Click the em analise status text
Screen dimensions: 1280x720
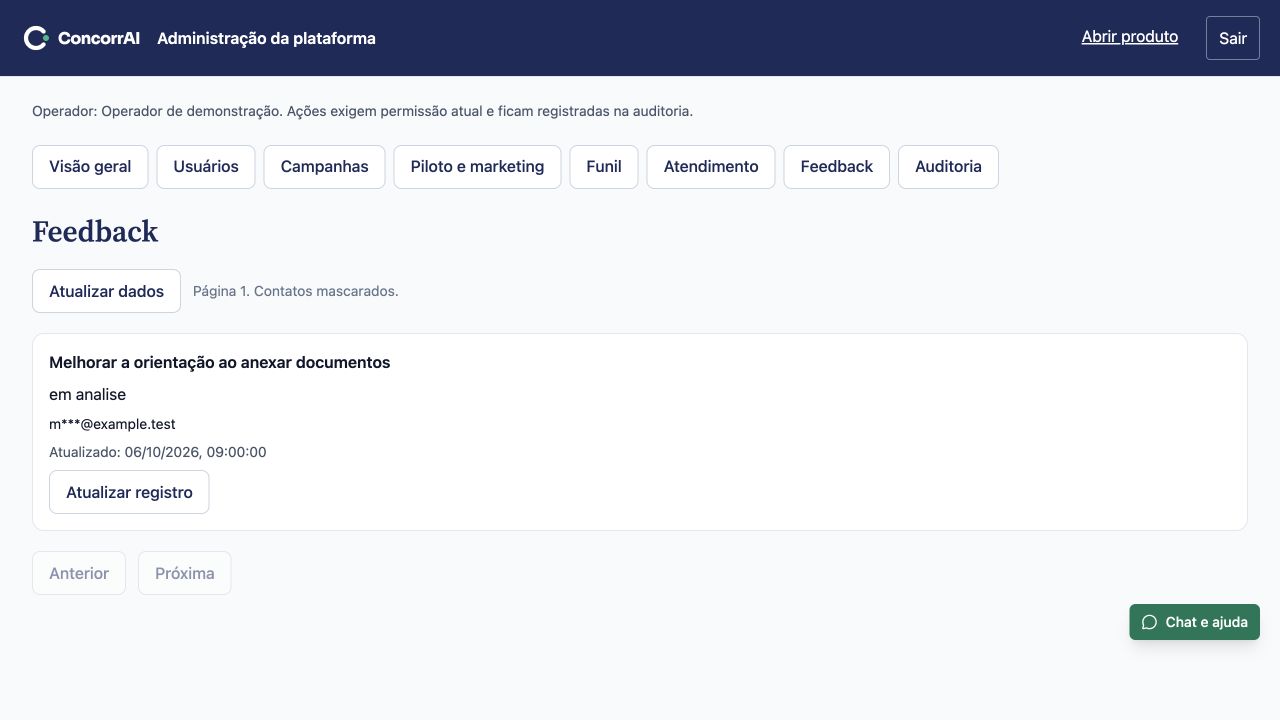point(87,394)
